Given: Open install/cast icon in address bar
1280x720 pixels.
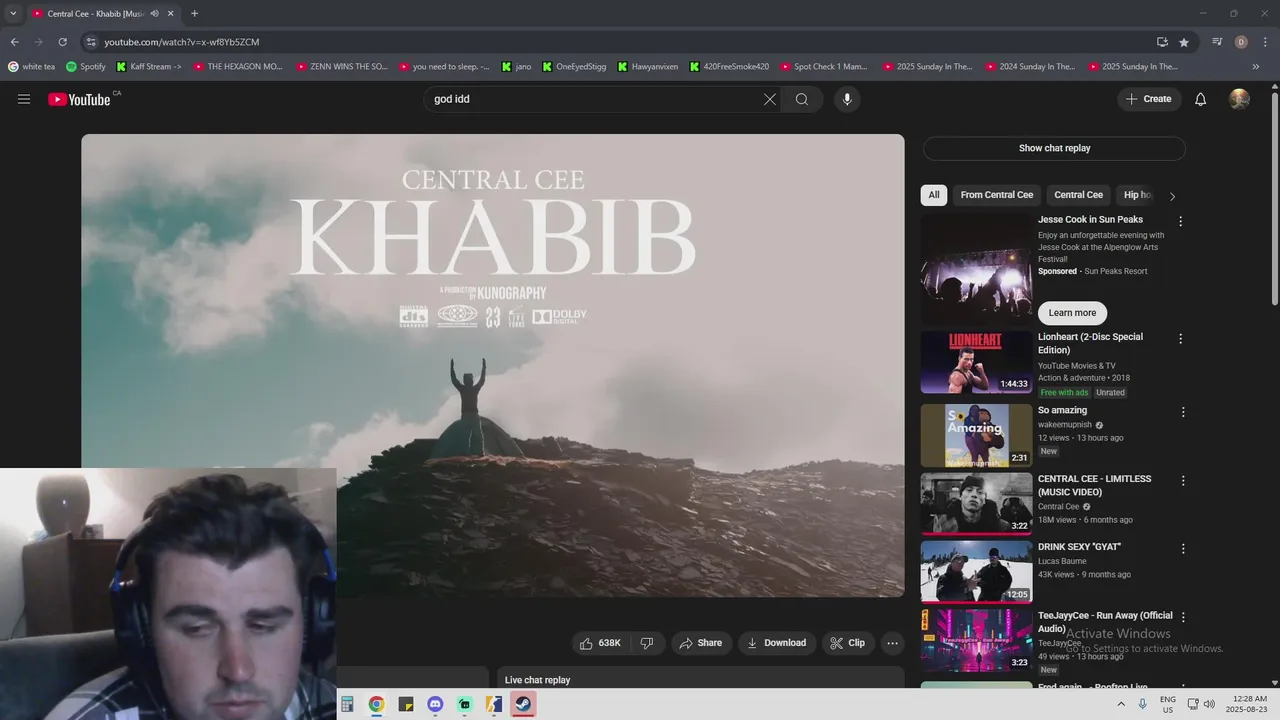Looking at the screenshot, I should [x=1162, y=42].
